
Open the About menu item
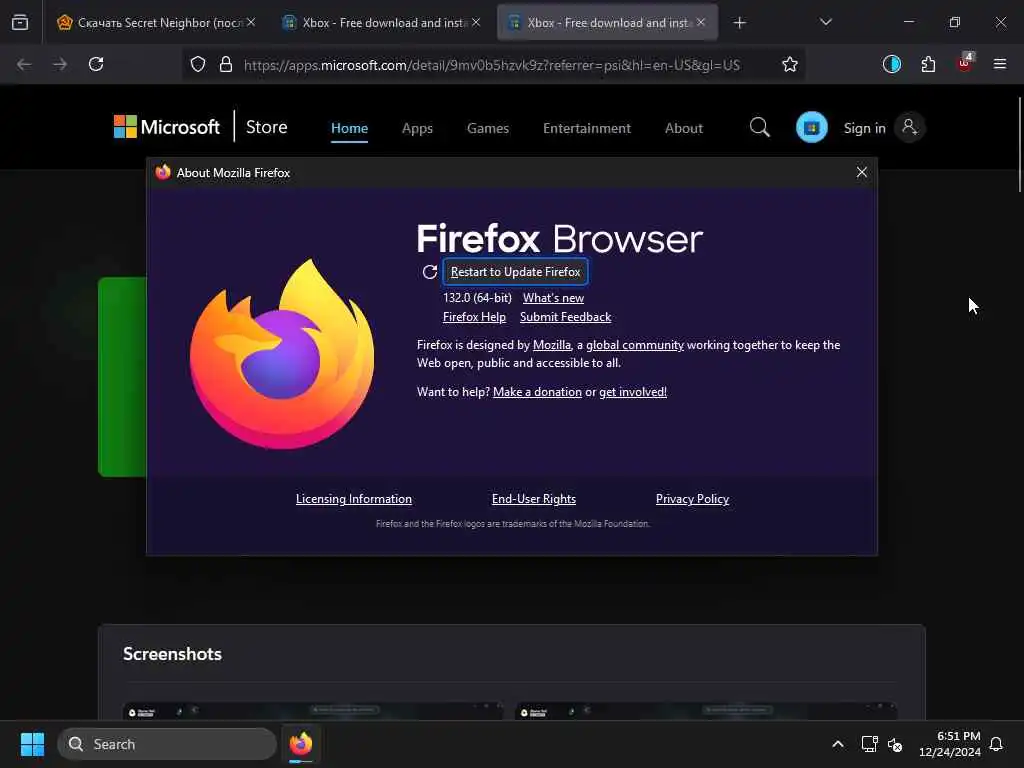(684, 128)
